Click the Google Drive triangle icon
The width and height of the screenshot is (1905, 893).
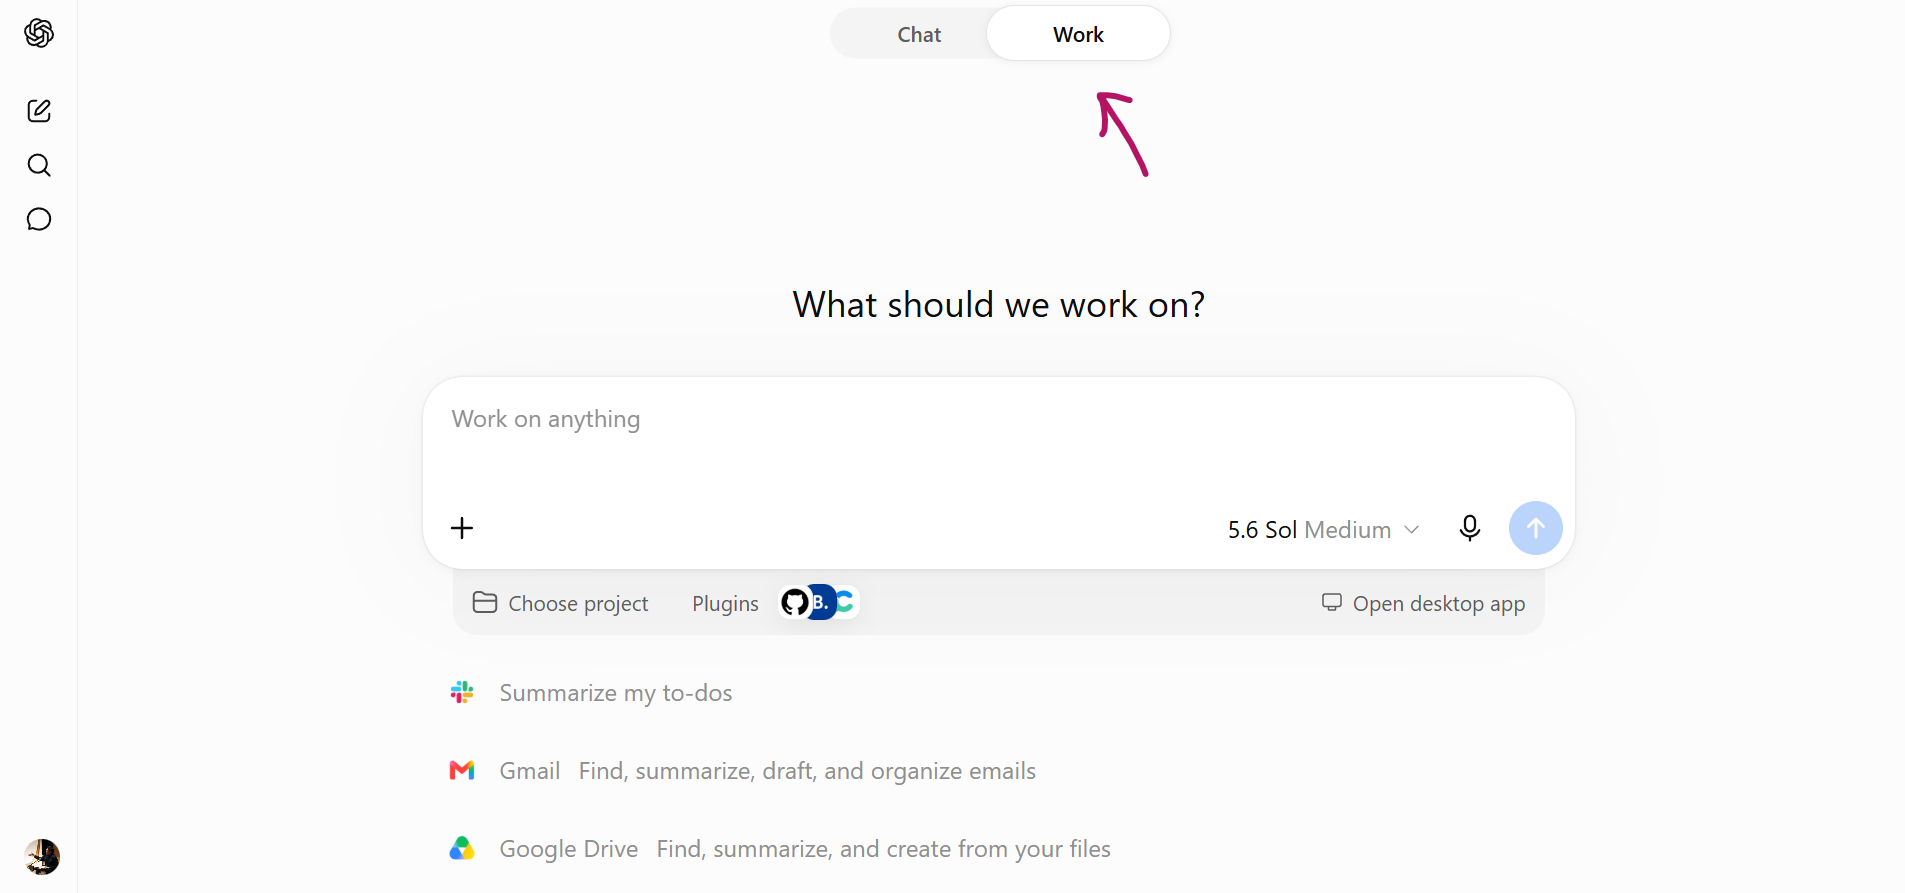click(462, 848)
